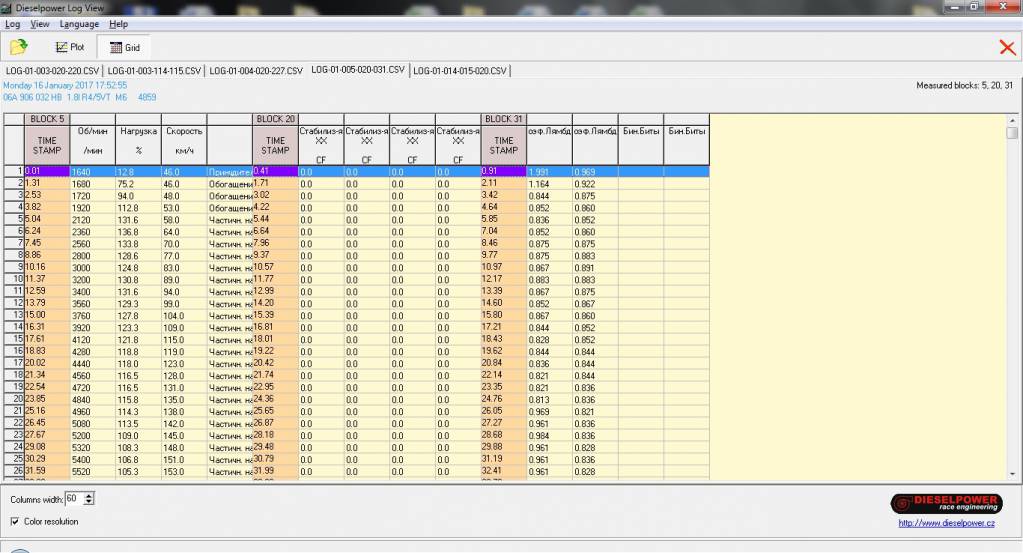Open the Log menu
Viewport: 1023px width, 553px height.
[x=12, y=24]
